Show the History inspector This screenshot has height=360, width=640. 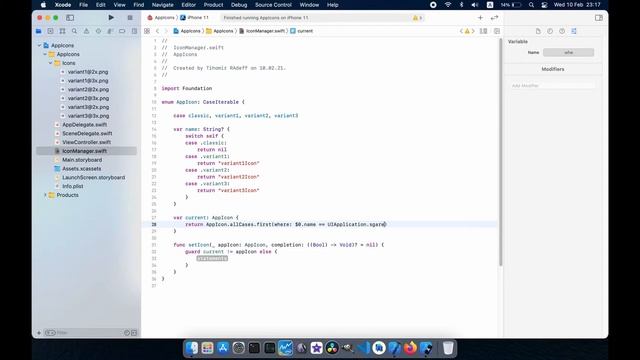550,31
